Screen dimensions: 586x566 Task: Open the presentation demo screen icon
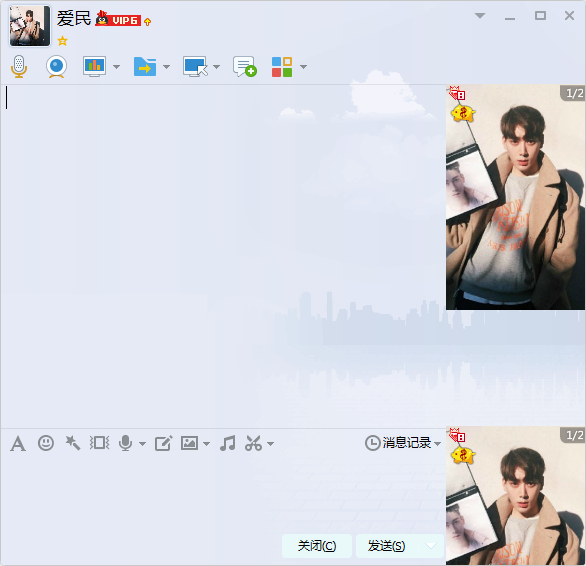pos(94,67)
